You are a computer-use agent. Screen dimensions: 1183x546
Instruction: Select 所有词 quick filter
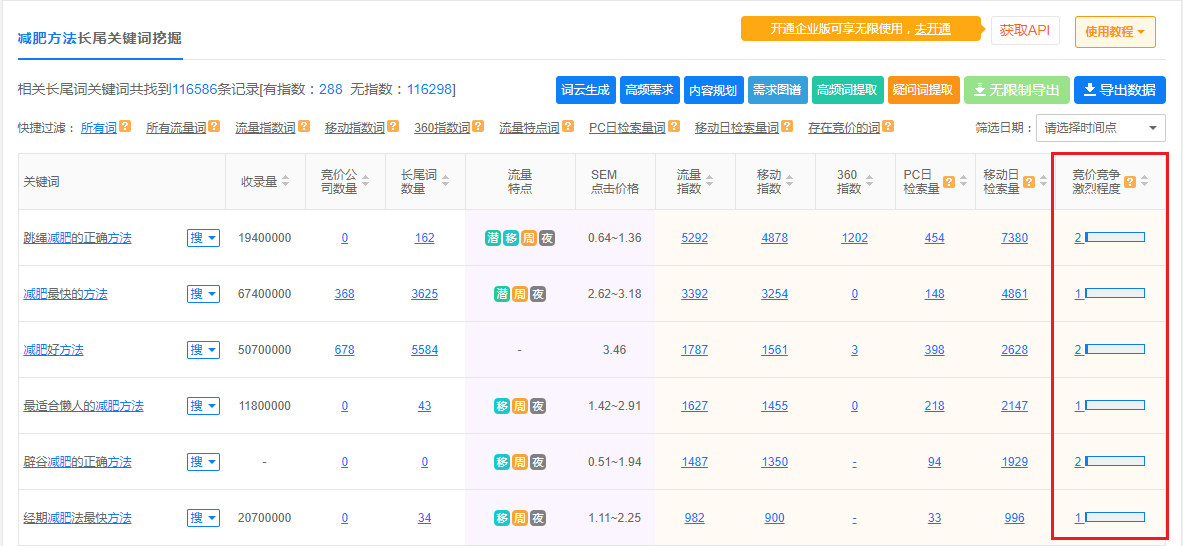coord(98,128)
